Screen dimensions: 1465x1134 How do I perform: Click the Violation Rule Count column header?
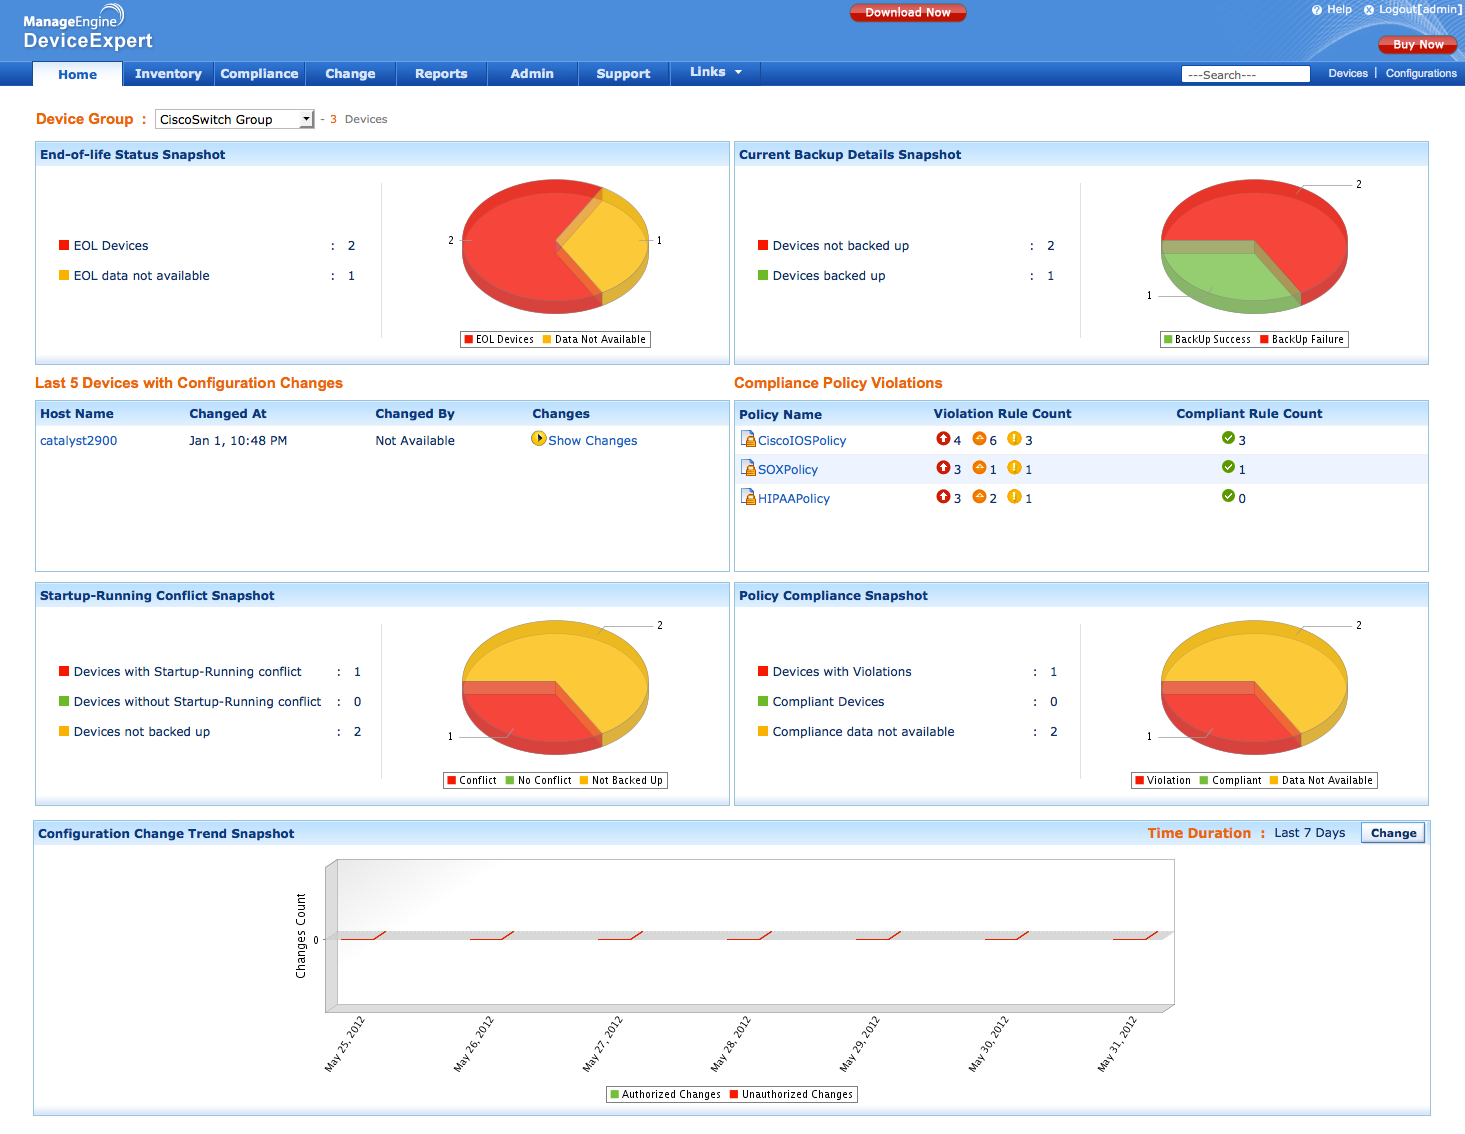tap(1002, 414)
